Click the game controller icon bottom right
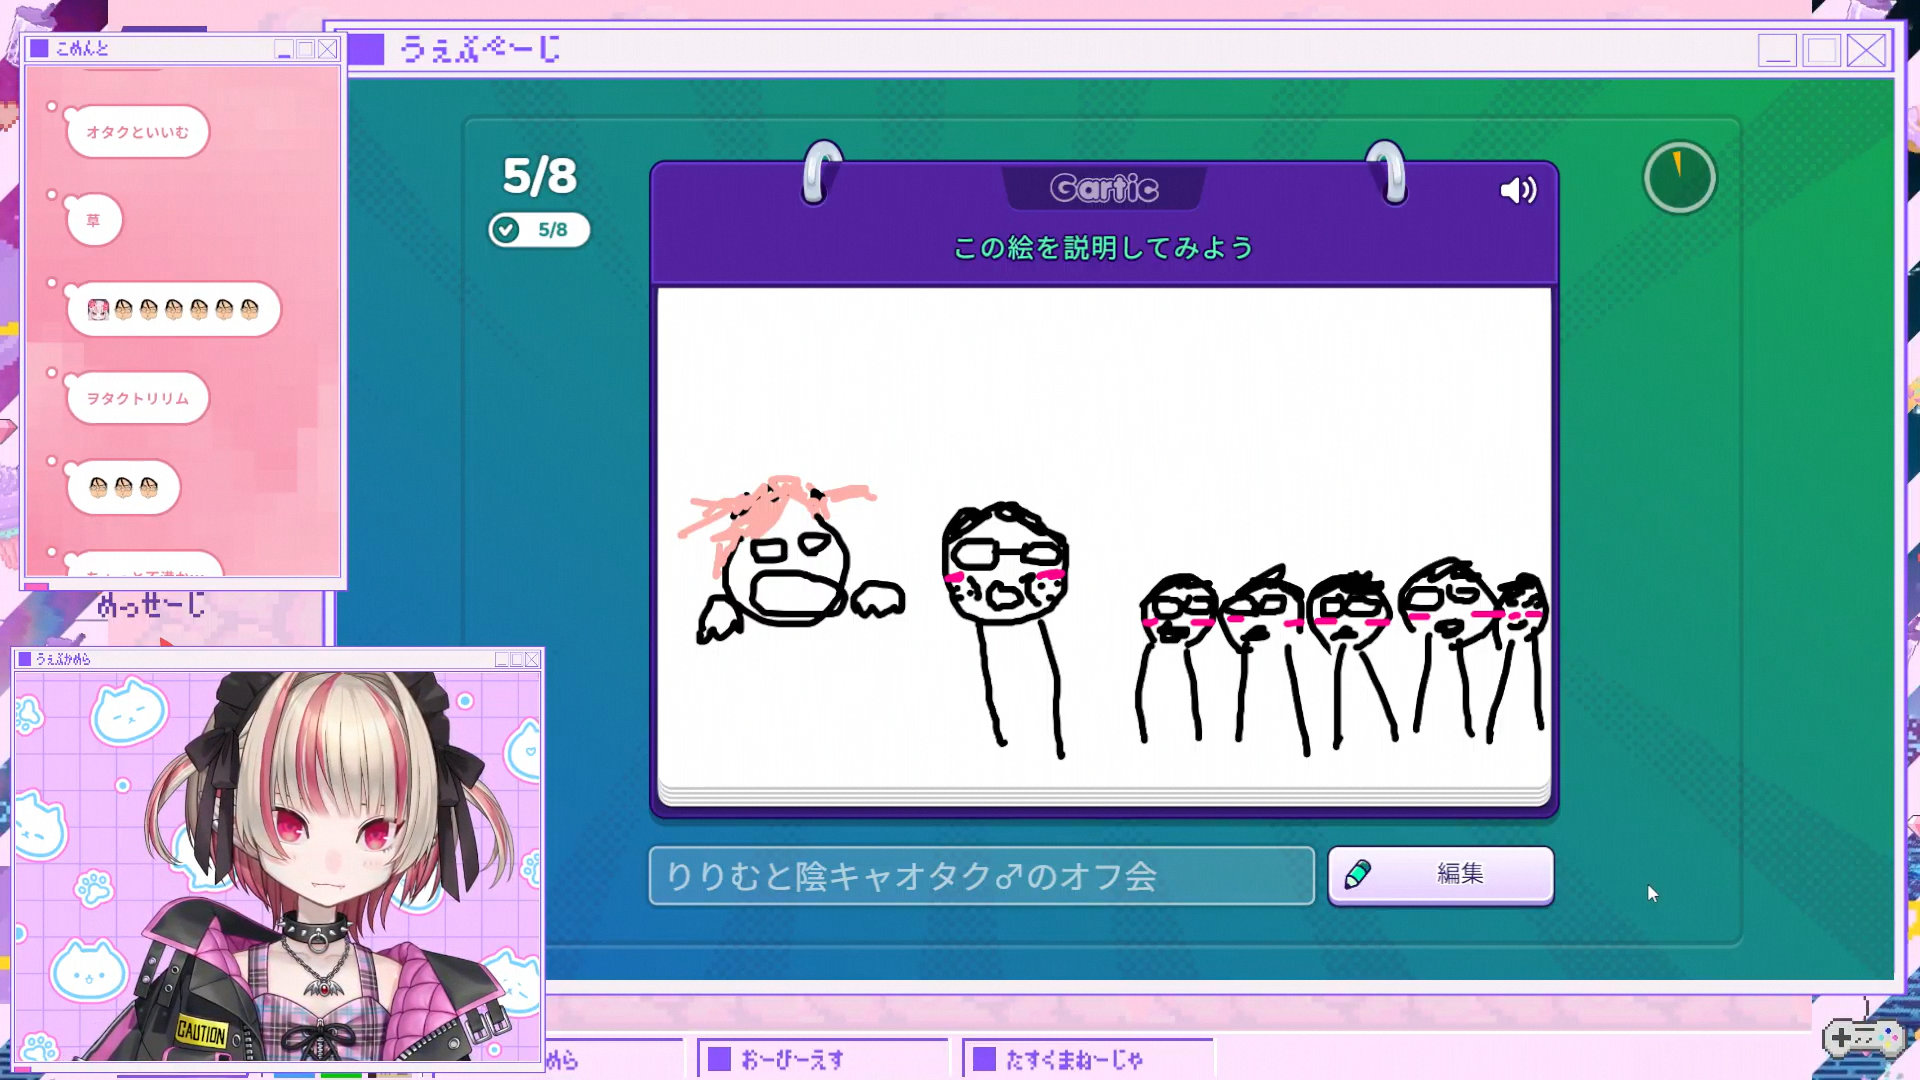Screen dimensions: 1920x1080 coord(1862,1038)
